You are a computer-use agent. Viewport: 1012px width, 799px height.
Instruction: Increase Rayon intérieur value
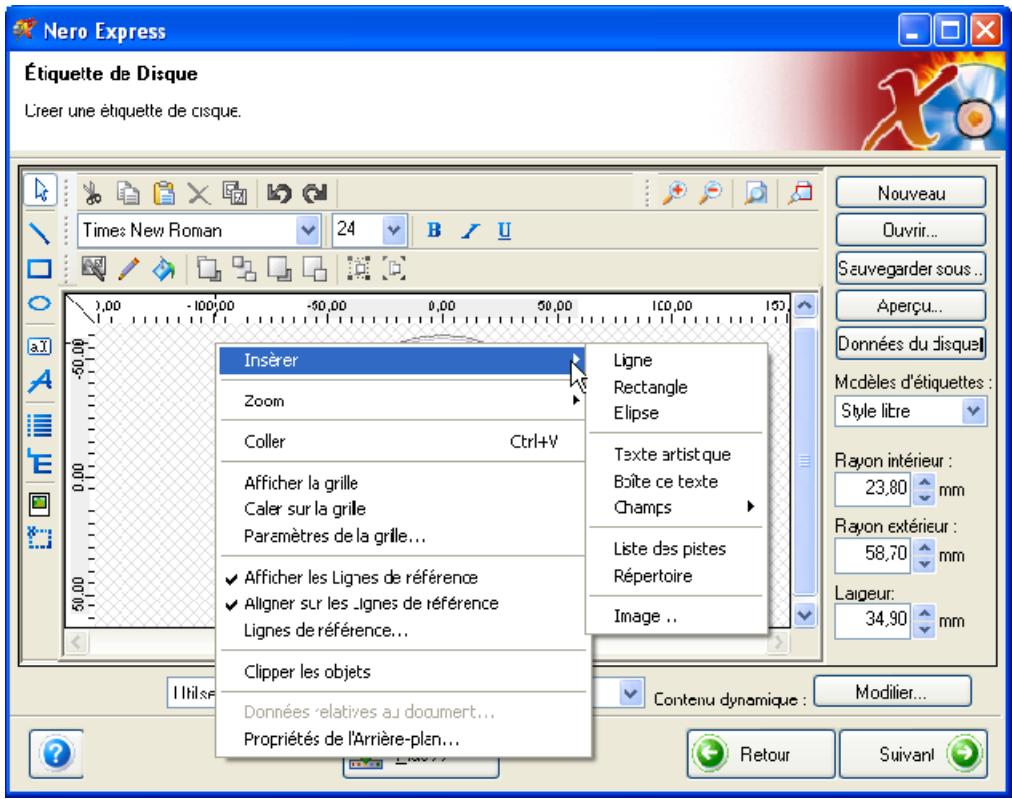click(925, 482)
